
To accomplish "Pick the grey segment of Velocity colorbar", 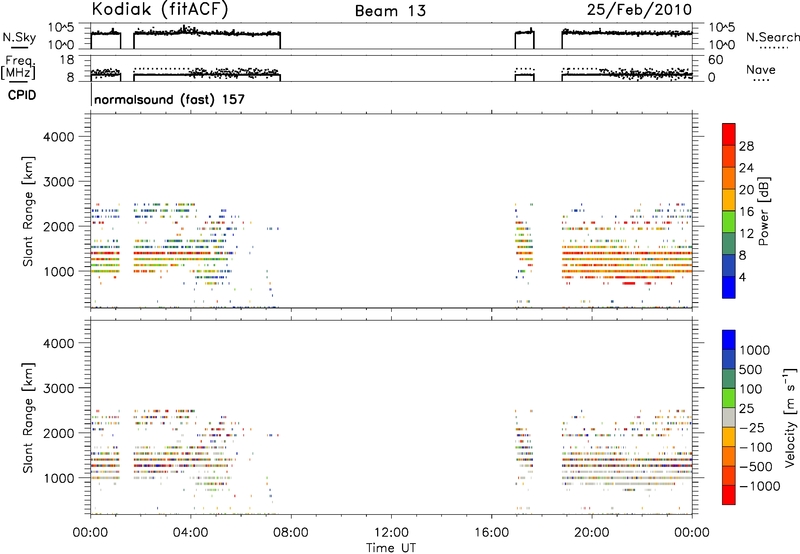I will click(x=729, y=417).
